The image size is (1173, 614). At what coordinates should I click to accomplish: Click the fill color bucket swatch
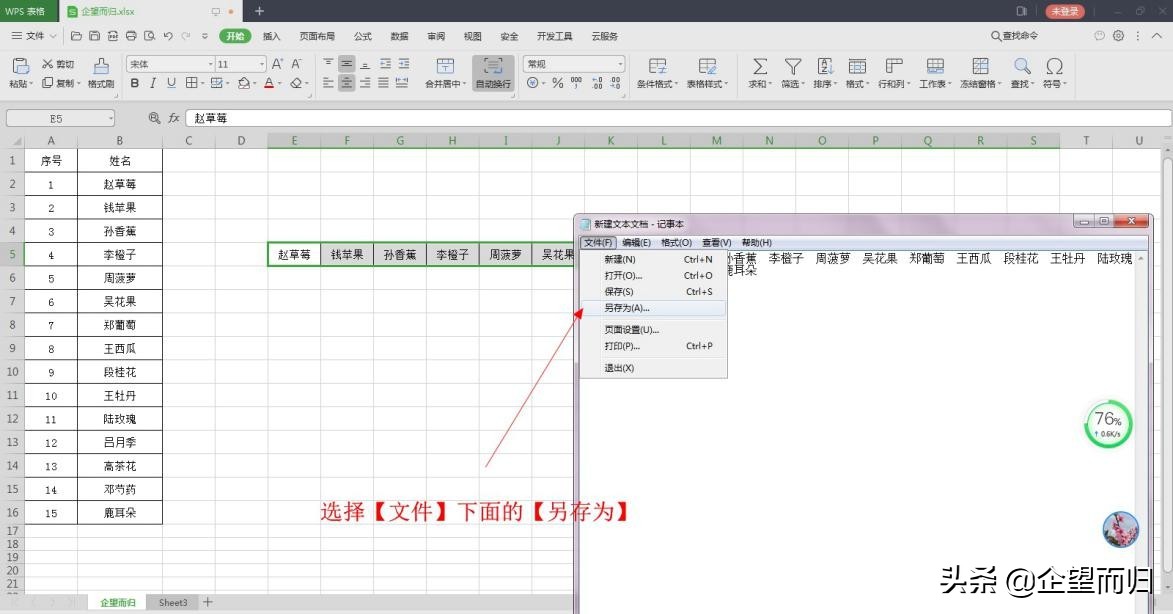coord(243,83)
